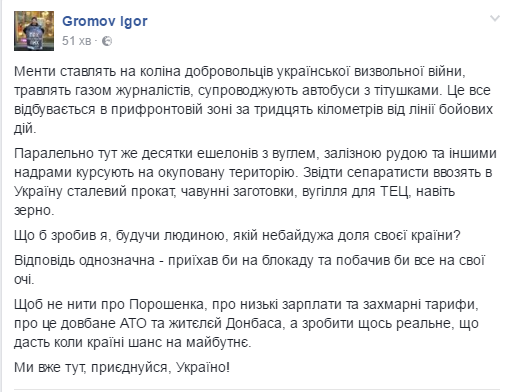Click the question line Що б зробив я
This screenshot has width=509, height=392.
[x=237, y=235]
